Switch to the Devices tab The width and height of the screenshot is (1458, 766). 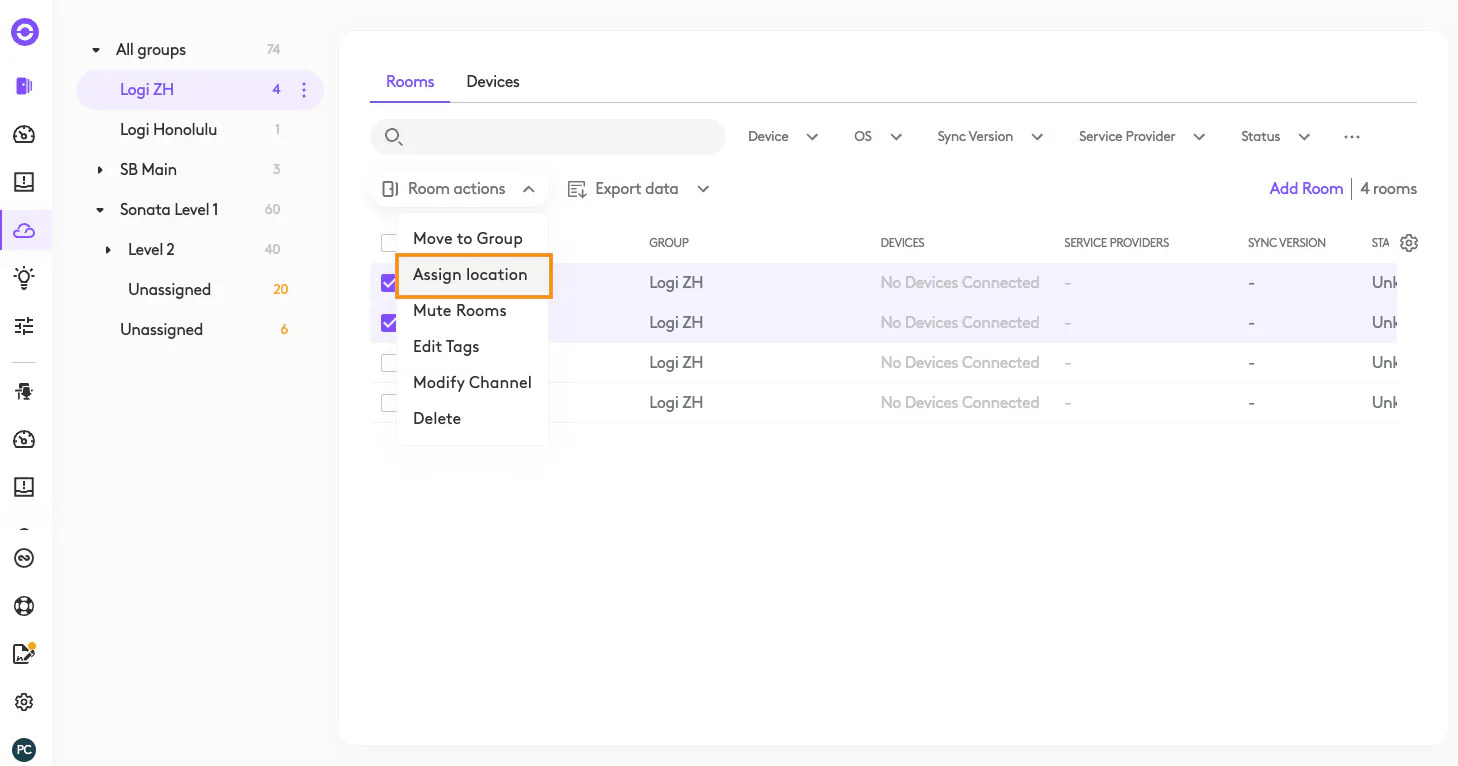(x=493, y=82)
